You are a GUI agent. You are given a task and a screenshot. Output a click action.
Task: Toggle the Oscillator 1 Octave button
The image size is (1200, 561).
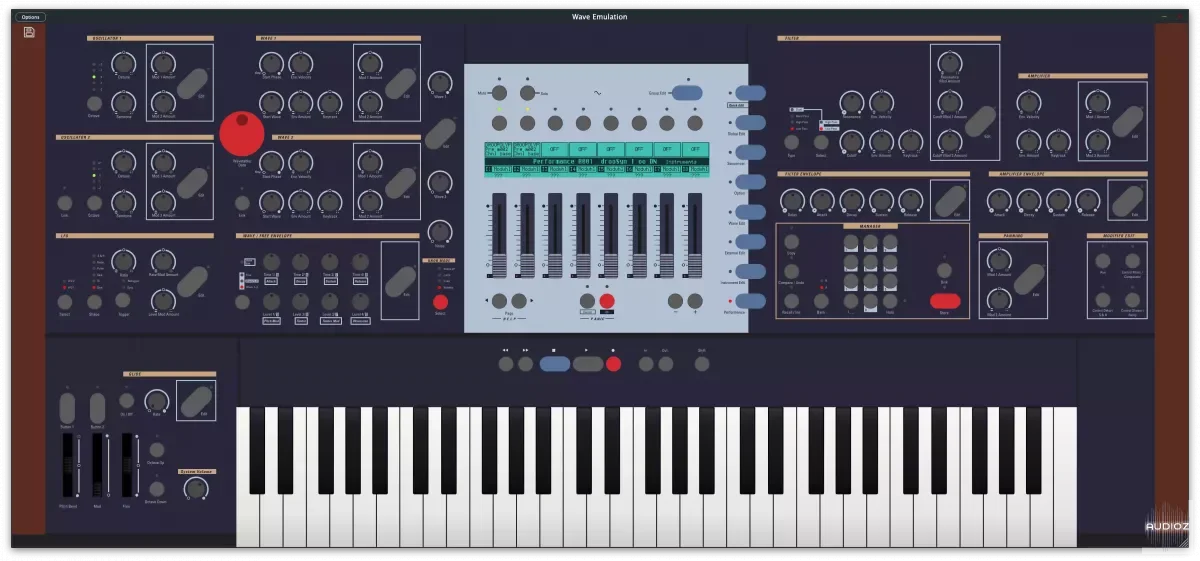tap(94, 103)
